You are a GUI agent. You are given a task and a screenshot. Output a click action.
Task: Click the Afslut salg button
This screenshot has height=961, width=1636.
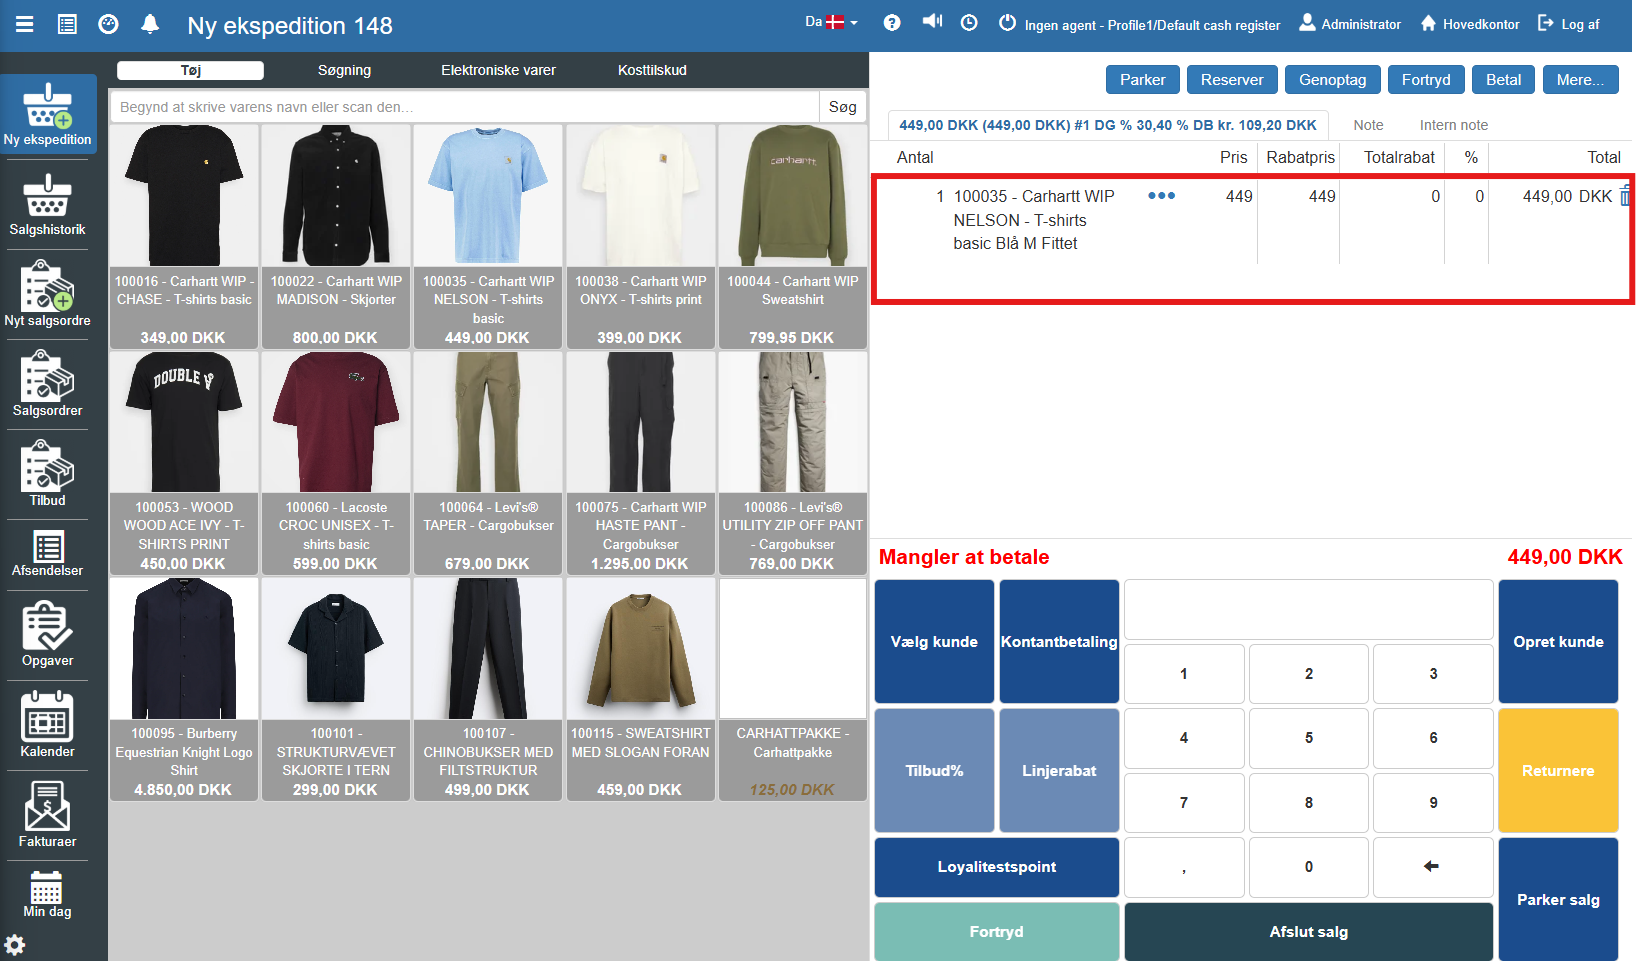[1309, 932]
